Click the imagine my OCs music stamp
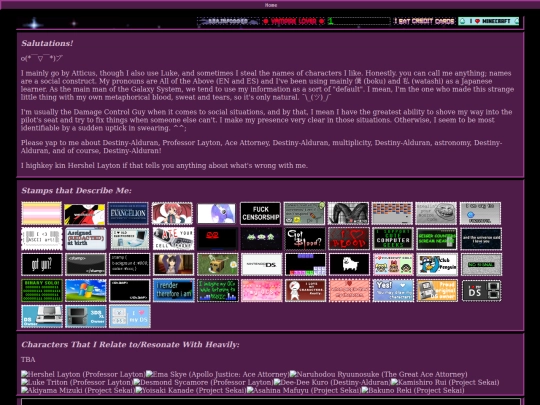Screen dimensions: 540x405 (x=218, y=291)
